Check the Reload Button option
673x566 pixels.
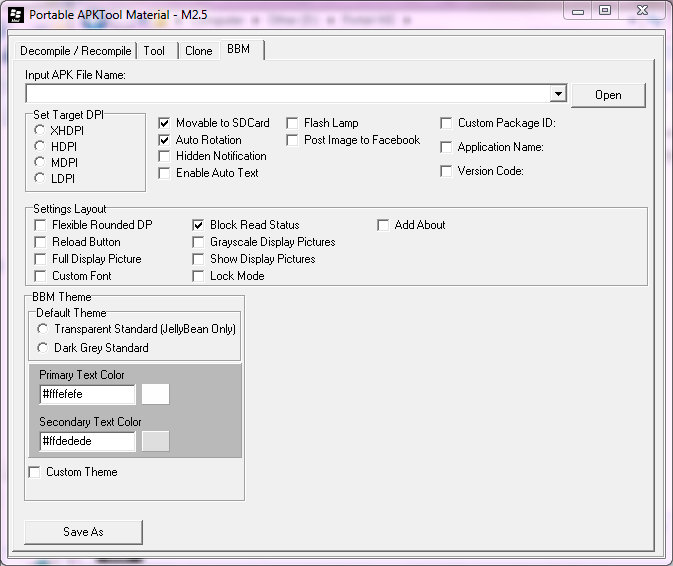tap(40, 242)
